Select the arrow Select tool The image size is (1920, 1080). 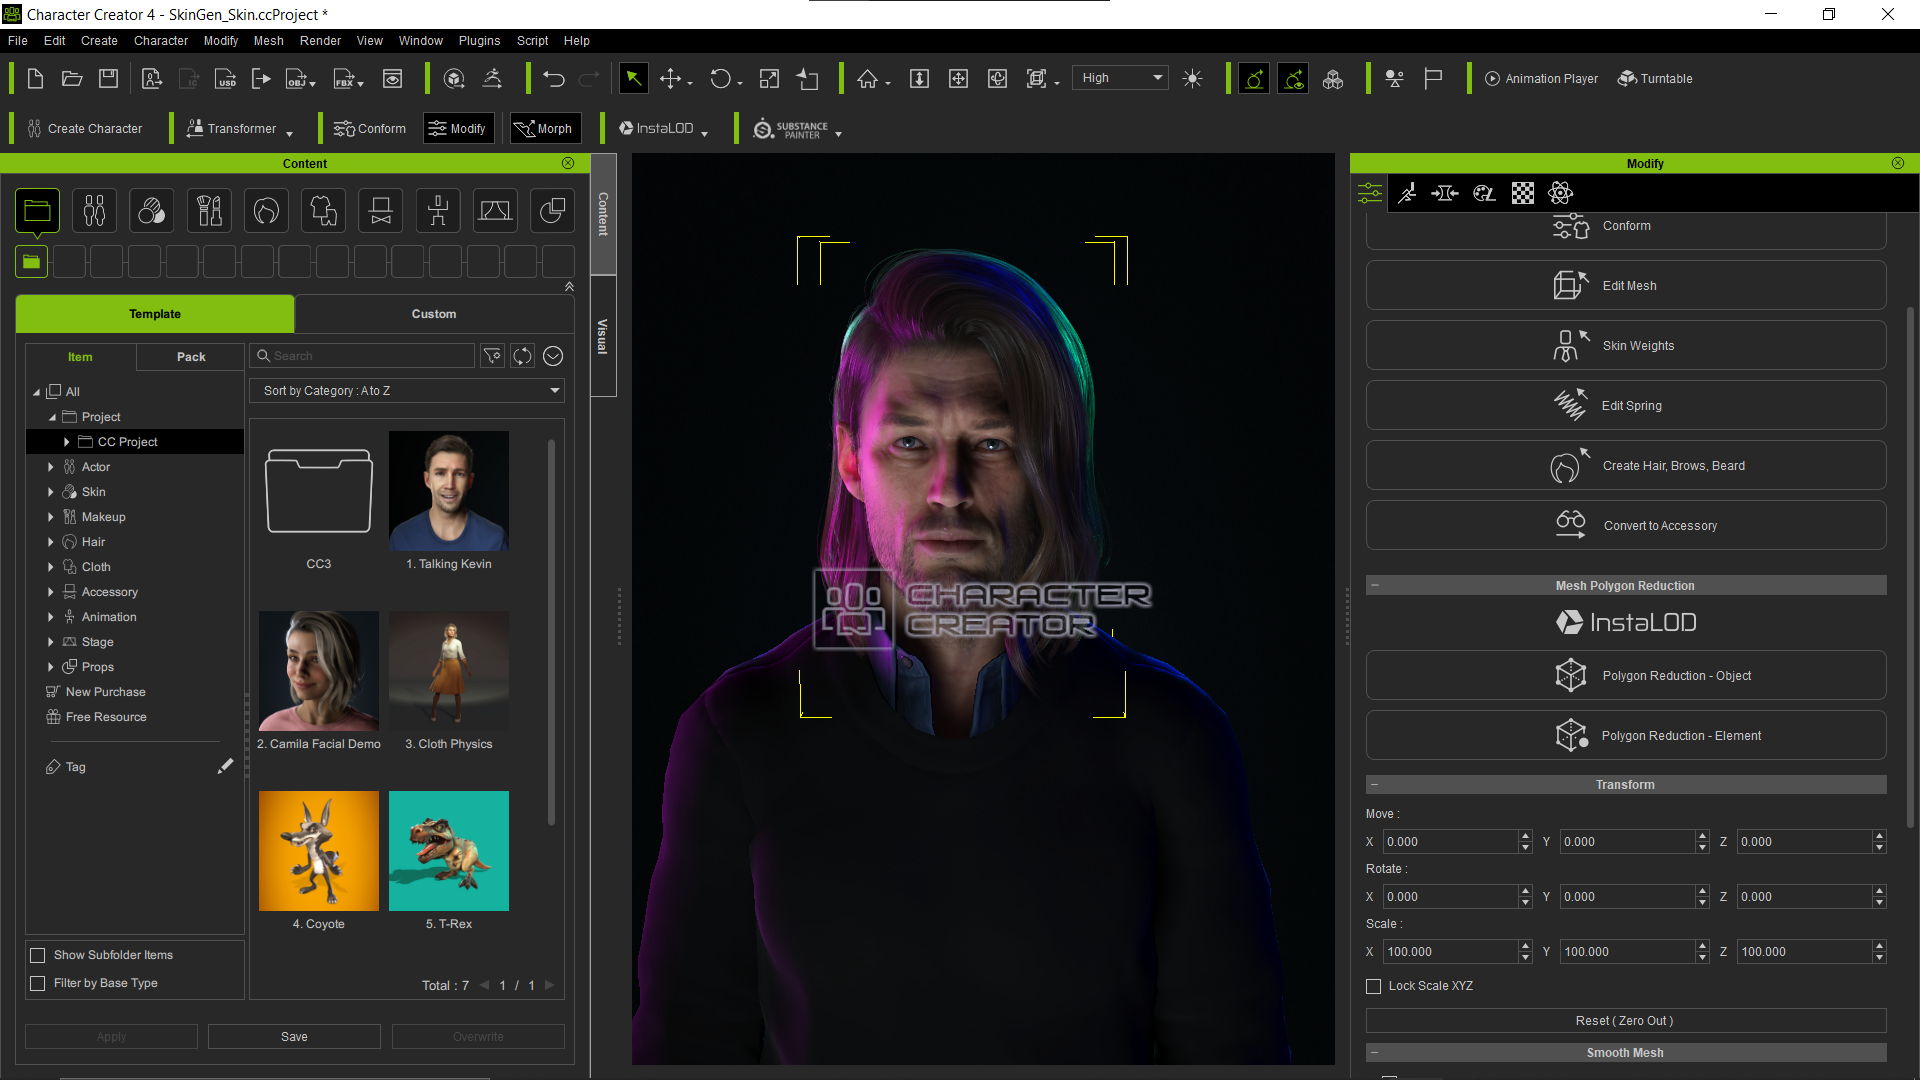633,78
